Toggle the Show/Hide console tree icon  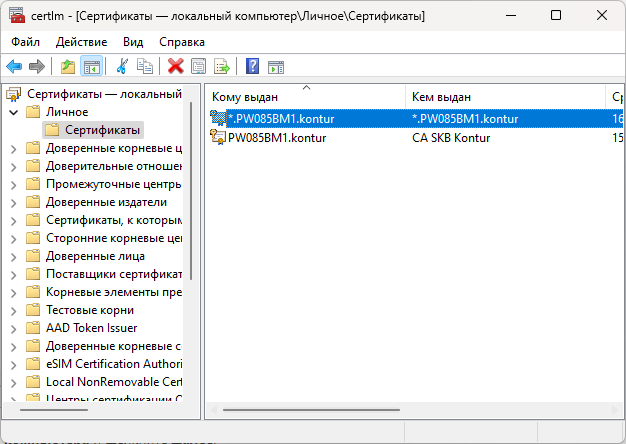91,67
